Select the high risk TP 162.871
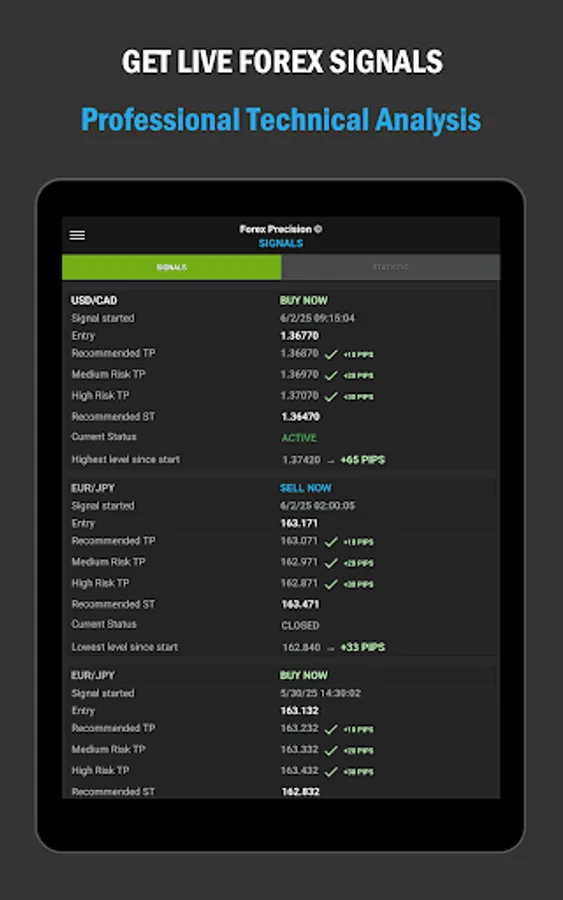Viewport: 563px width, 900px height. pos(299,583)
